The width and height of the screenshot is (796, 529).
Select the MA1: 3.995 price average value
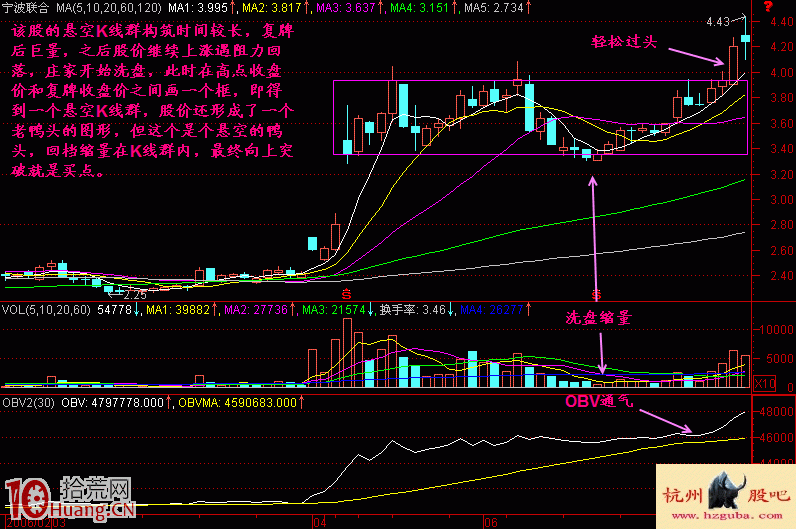(198, 8)
